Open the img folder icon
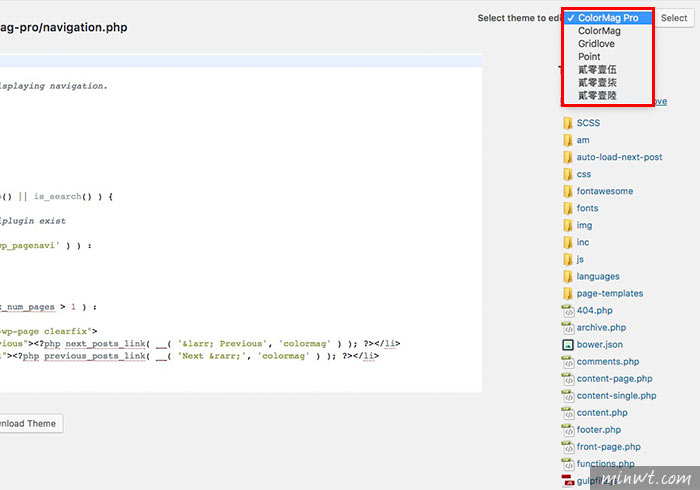The image size is (700, 490). [567, 225]
